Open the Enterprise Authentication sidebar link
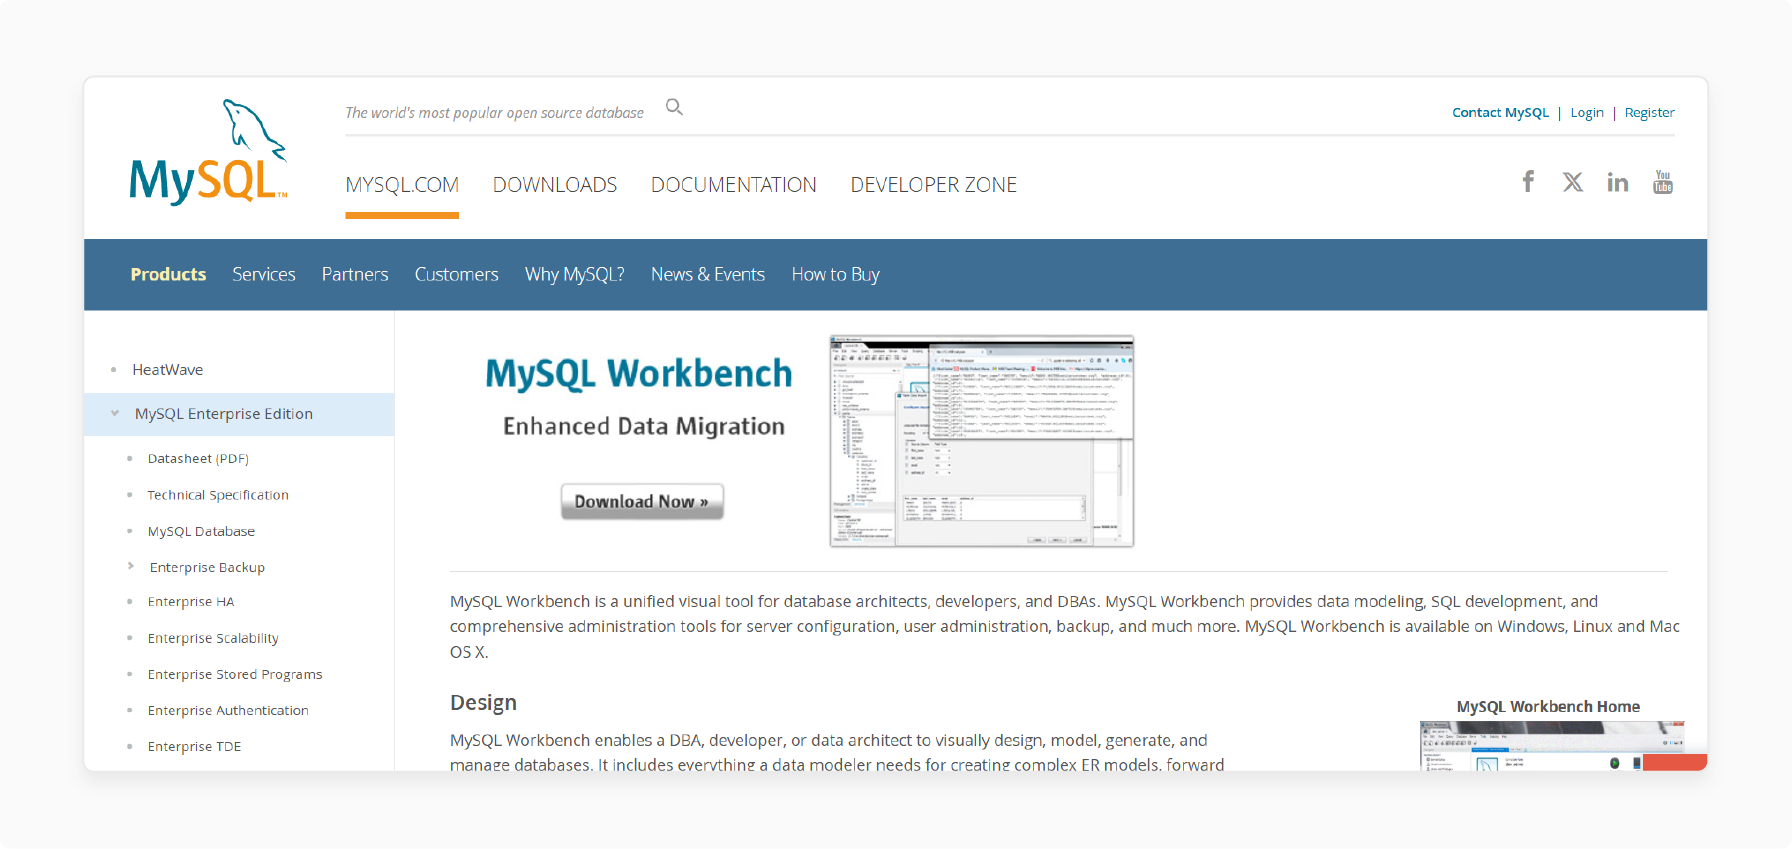 [228, 710]
